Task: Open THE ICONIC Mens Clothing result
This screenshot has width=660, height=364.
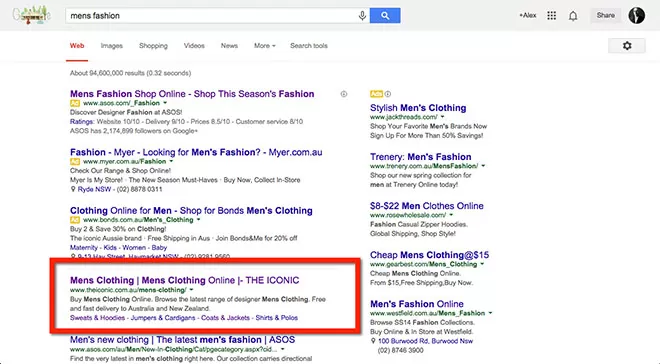Action: coord(184,280)
